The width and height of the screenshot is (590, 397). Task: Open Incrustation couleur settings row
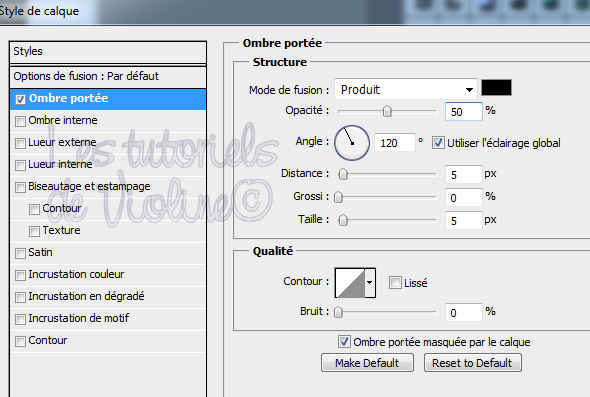point(108,275)
